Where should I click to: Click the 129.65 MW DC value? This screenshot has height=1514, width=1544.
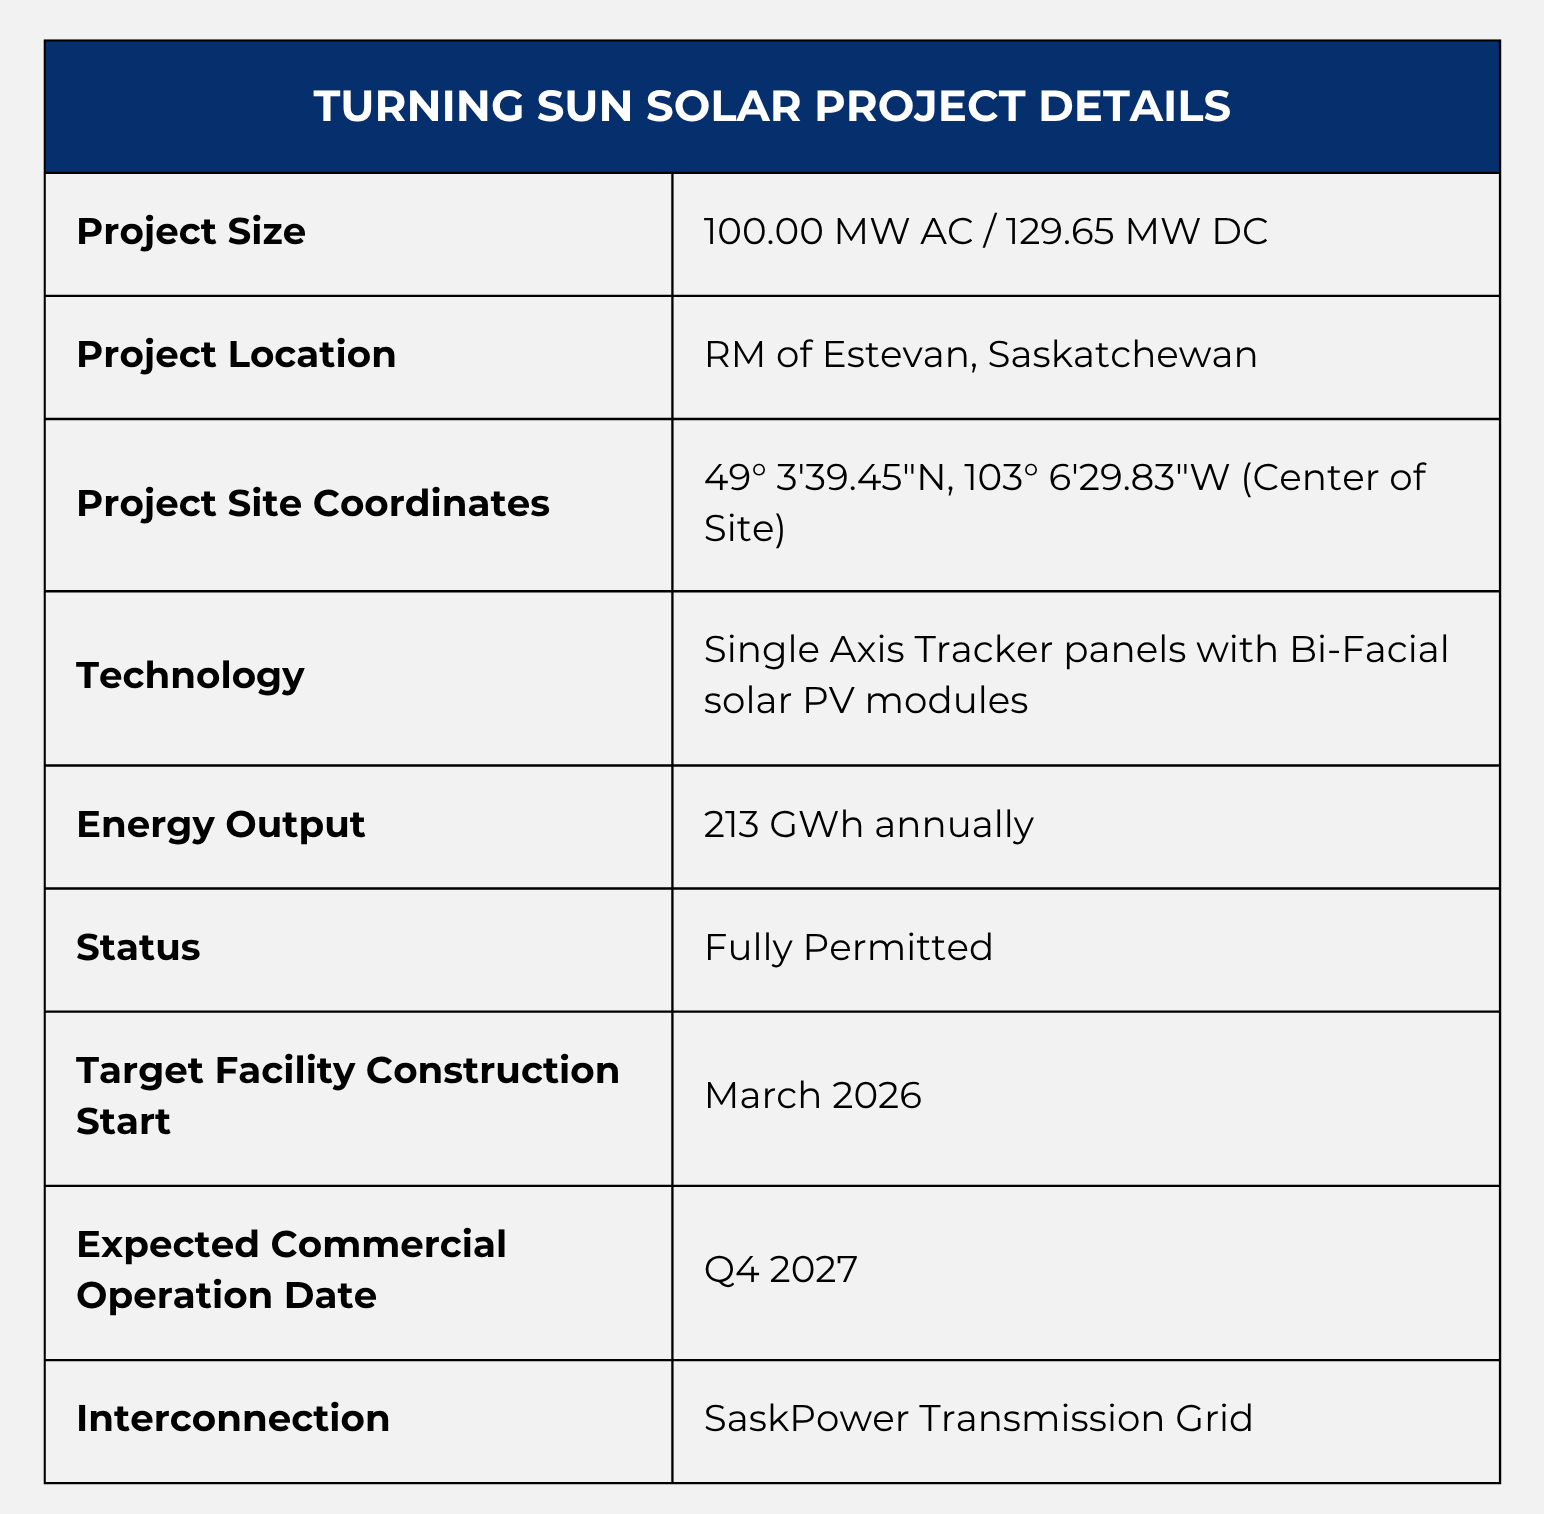[1136, 232]
